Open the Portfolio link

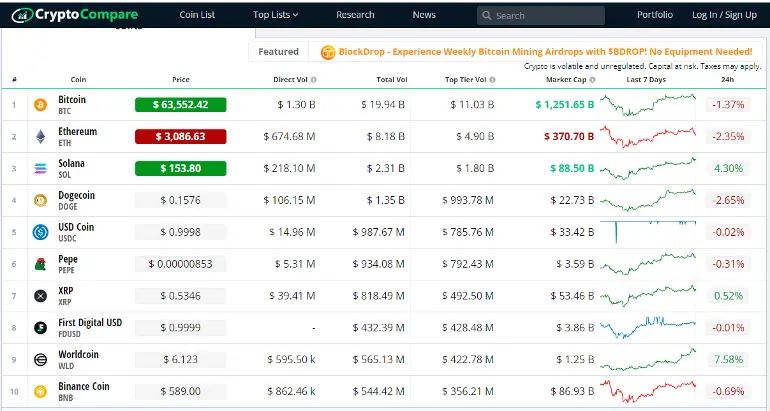point(654,15)
